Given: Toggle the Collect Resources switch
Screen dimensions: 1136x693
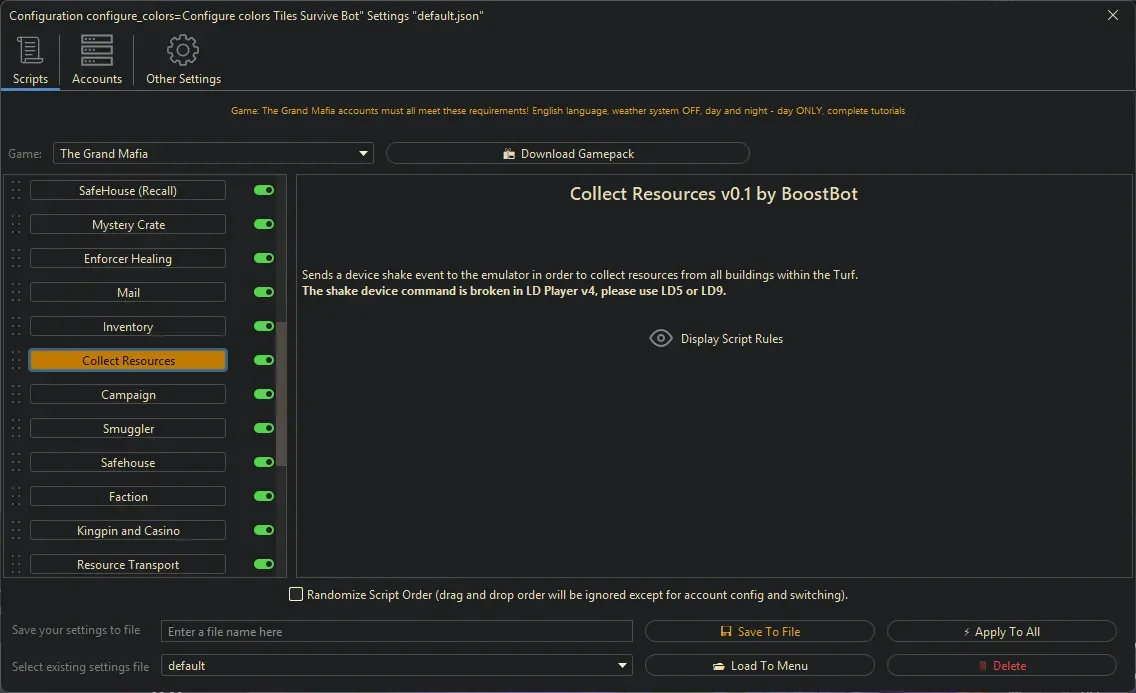Looking at the screenshot, I should point(264,360).
